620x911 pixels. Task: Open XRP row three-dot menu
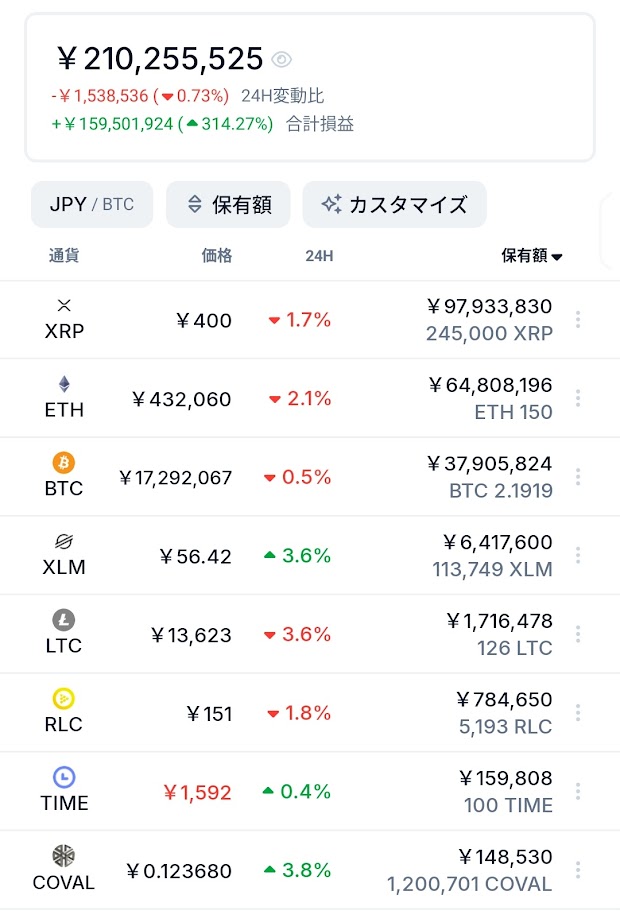click(x=578, y=319)
